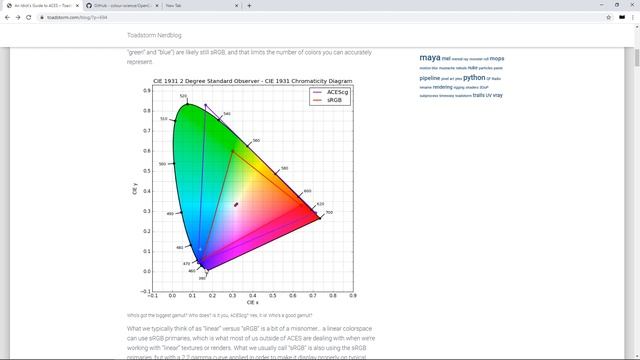Viewport: 640px width, 360px height.
Task: Minimize the browser window
Action: tap(602, 5)
